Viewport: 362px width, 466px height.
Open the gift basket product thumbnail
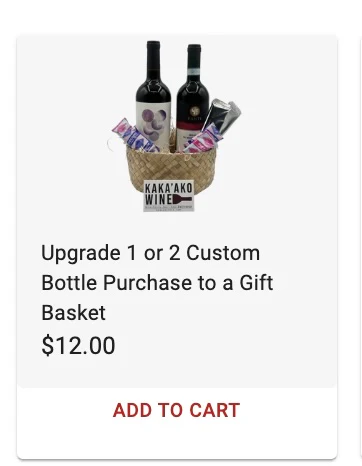click(176, 126)
